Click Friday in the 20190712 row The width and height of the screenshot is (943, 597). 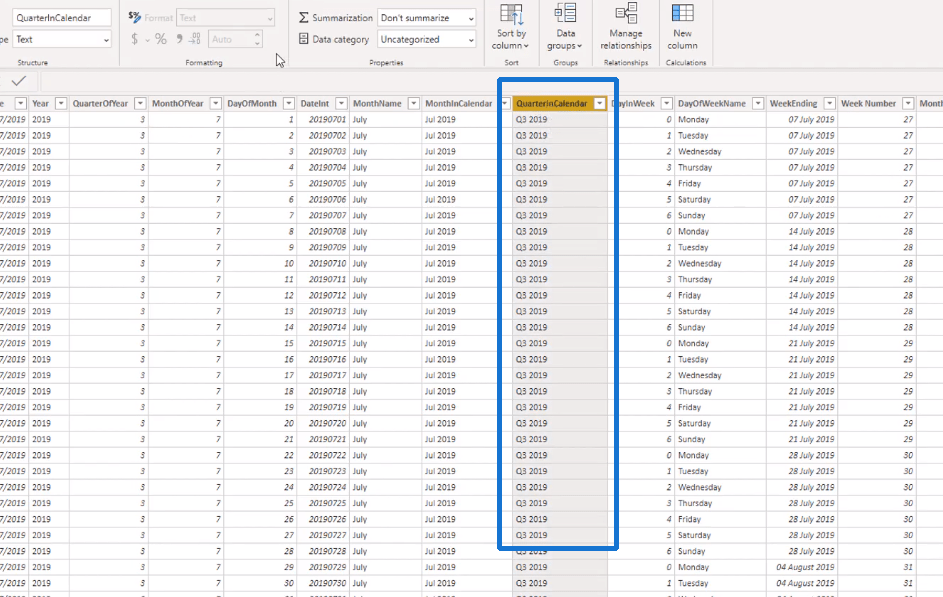689,295
